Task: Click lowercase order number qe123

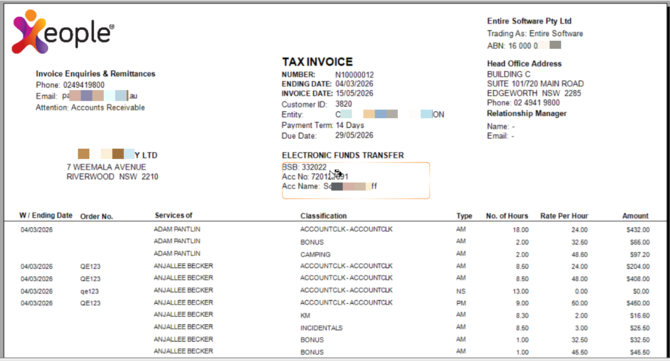Action: 90,291
